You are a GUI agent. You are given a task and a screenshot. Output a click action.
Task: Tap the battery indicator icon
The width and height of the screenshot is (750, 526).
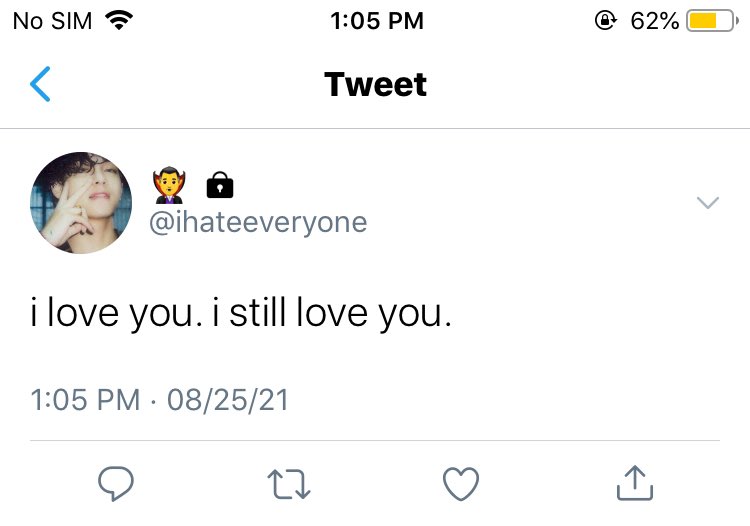(712, 21)
